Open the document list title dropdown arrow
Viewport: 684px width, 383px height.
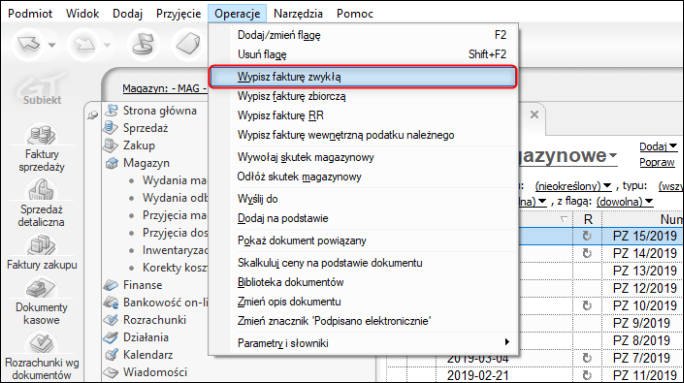(613, 155)
